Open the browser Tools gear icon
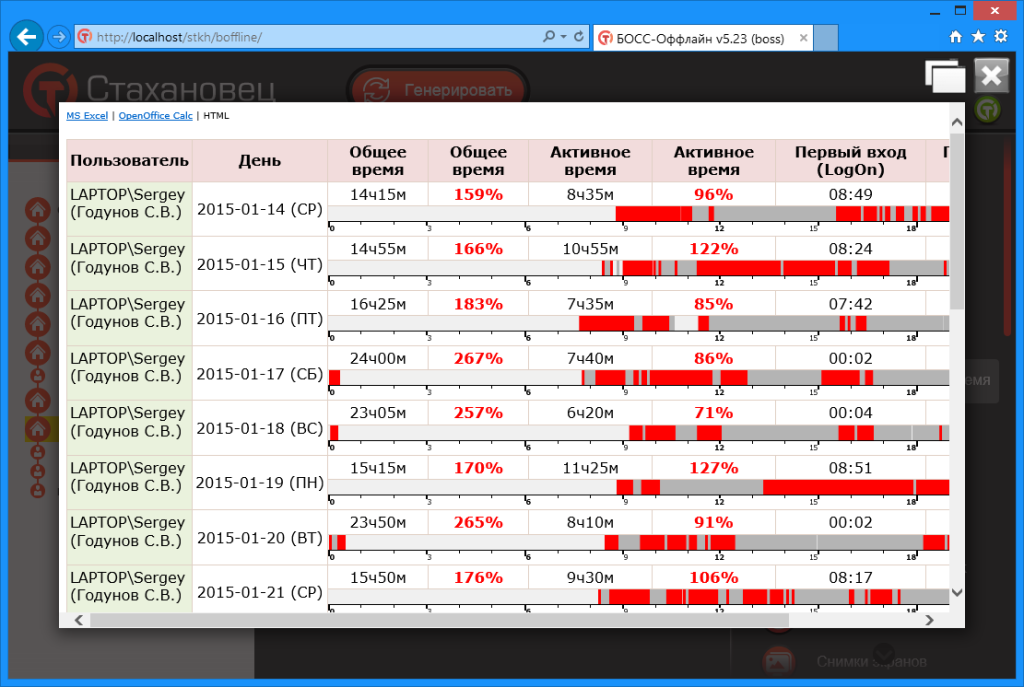This screenshot has width=1024, height=687. pyautogui.click(x=1001, y=37)
